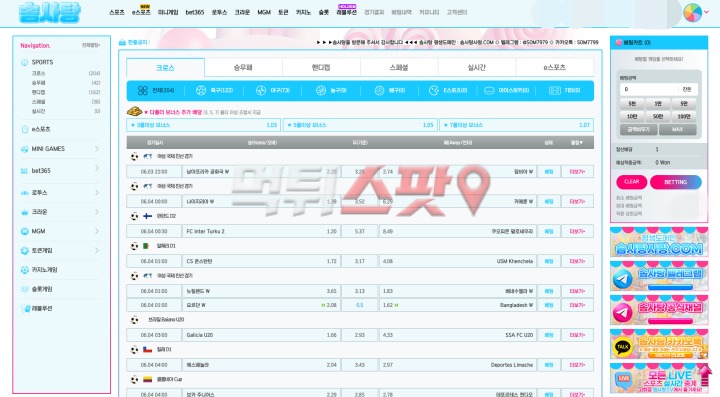Click the colorful profile avatar icon

point(692,12)
